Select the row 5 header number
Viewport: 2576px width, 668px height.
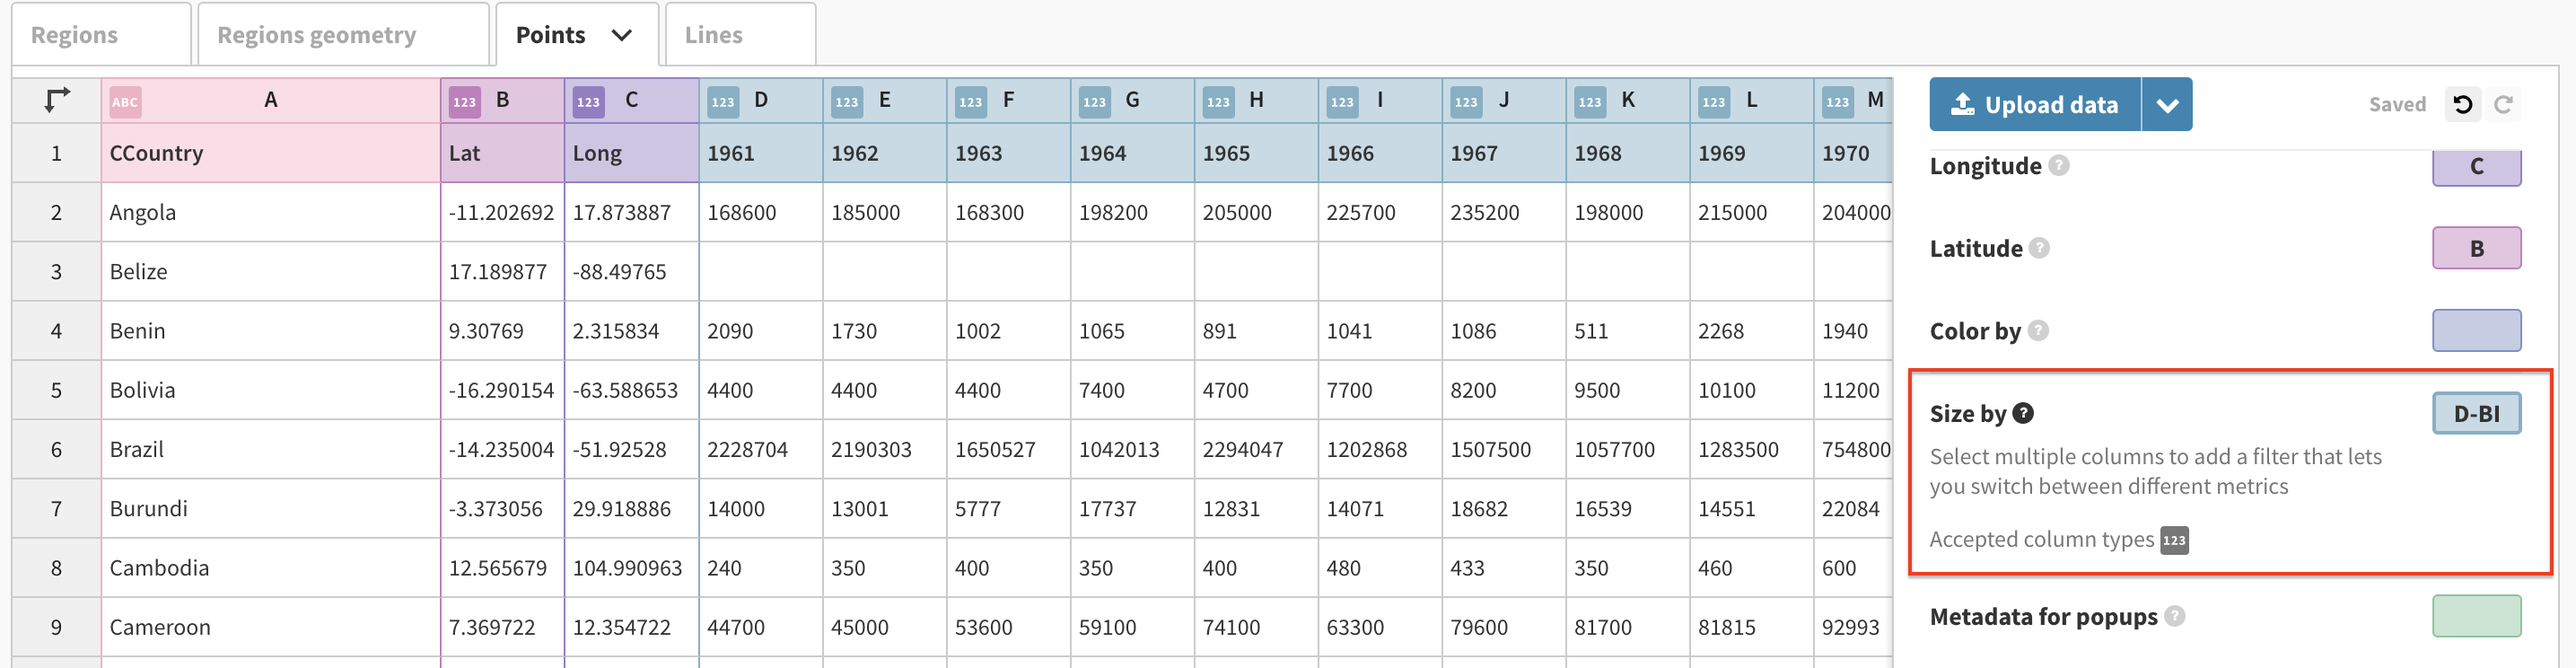pos(56,390)
